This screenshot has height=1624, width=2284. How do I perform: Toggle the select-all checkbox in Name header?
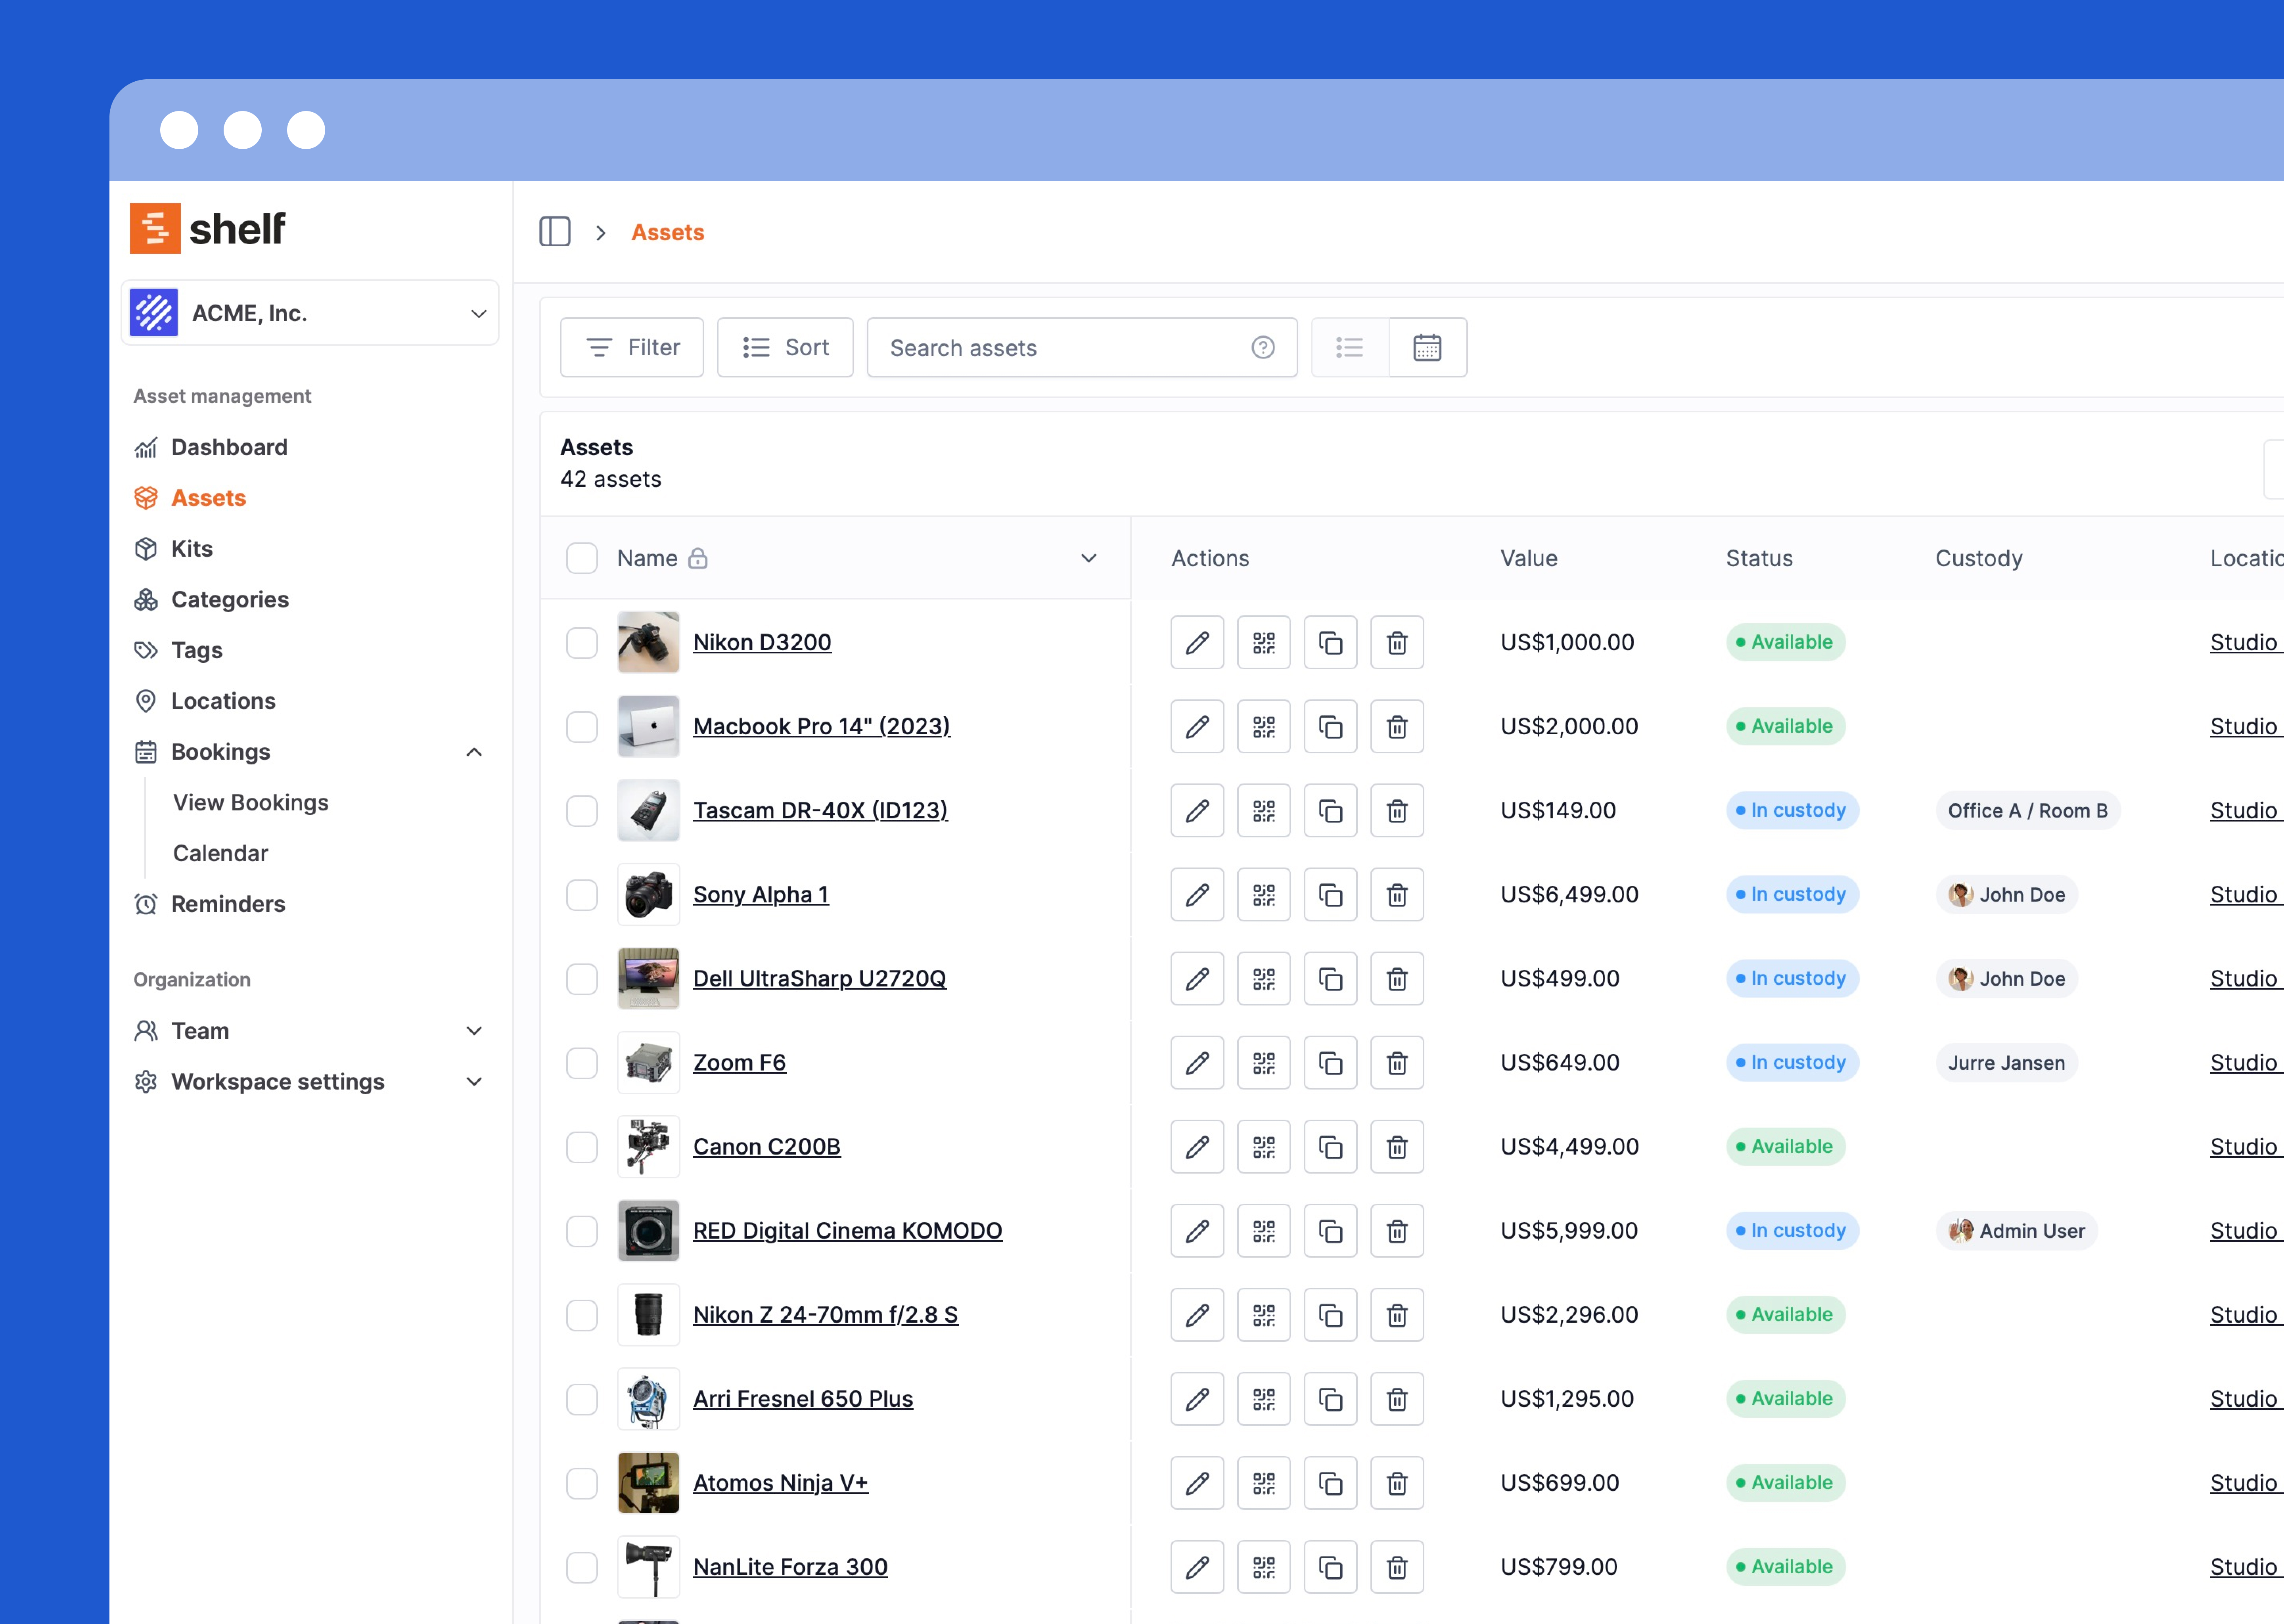582,558
